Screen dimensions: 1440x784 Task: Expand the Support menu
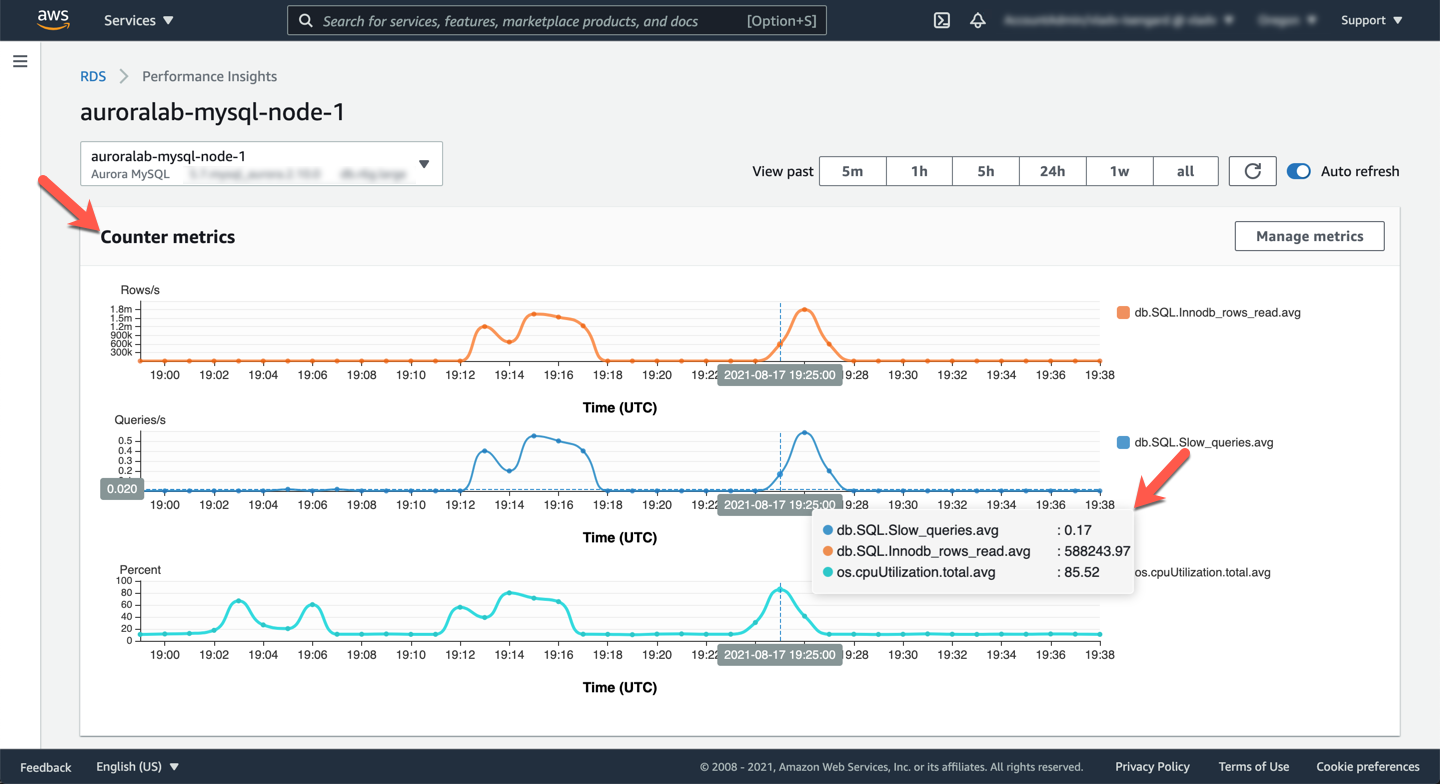1371,20
